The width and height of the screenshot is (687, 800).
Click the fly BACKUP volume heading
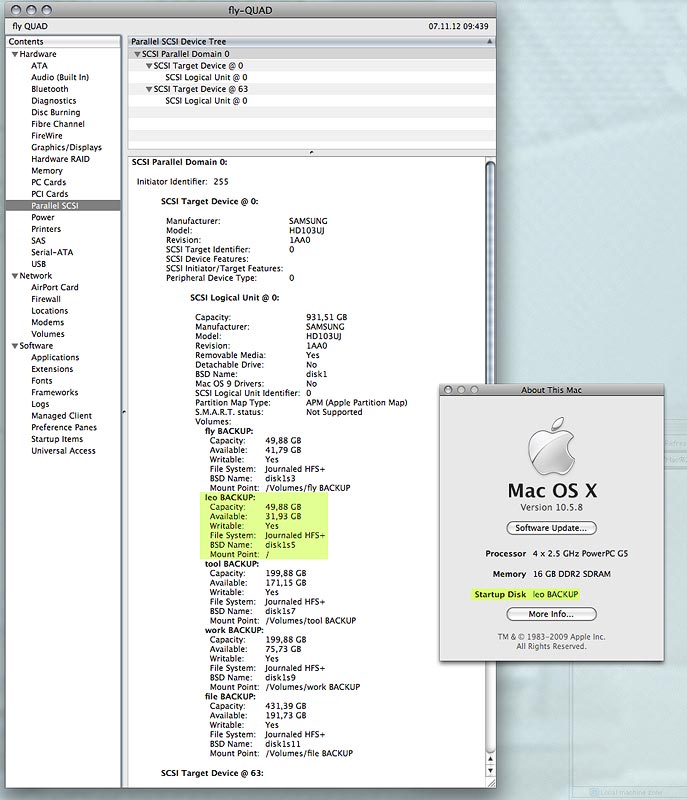228,431
